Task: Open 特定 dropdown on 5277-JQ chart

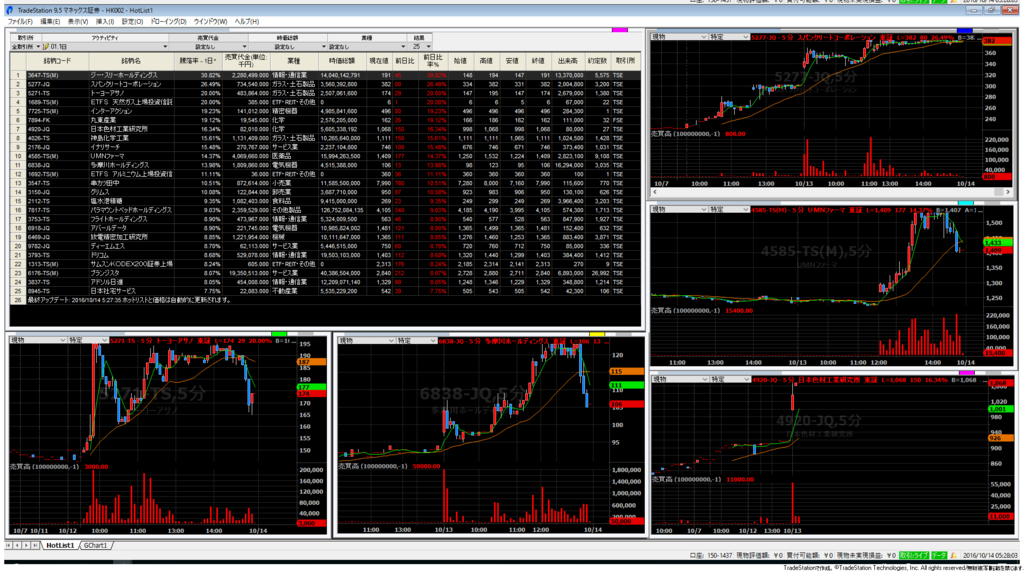Action: pos(729,37)
